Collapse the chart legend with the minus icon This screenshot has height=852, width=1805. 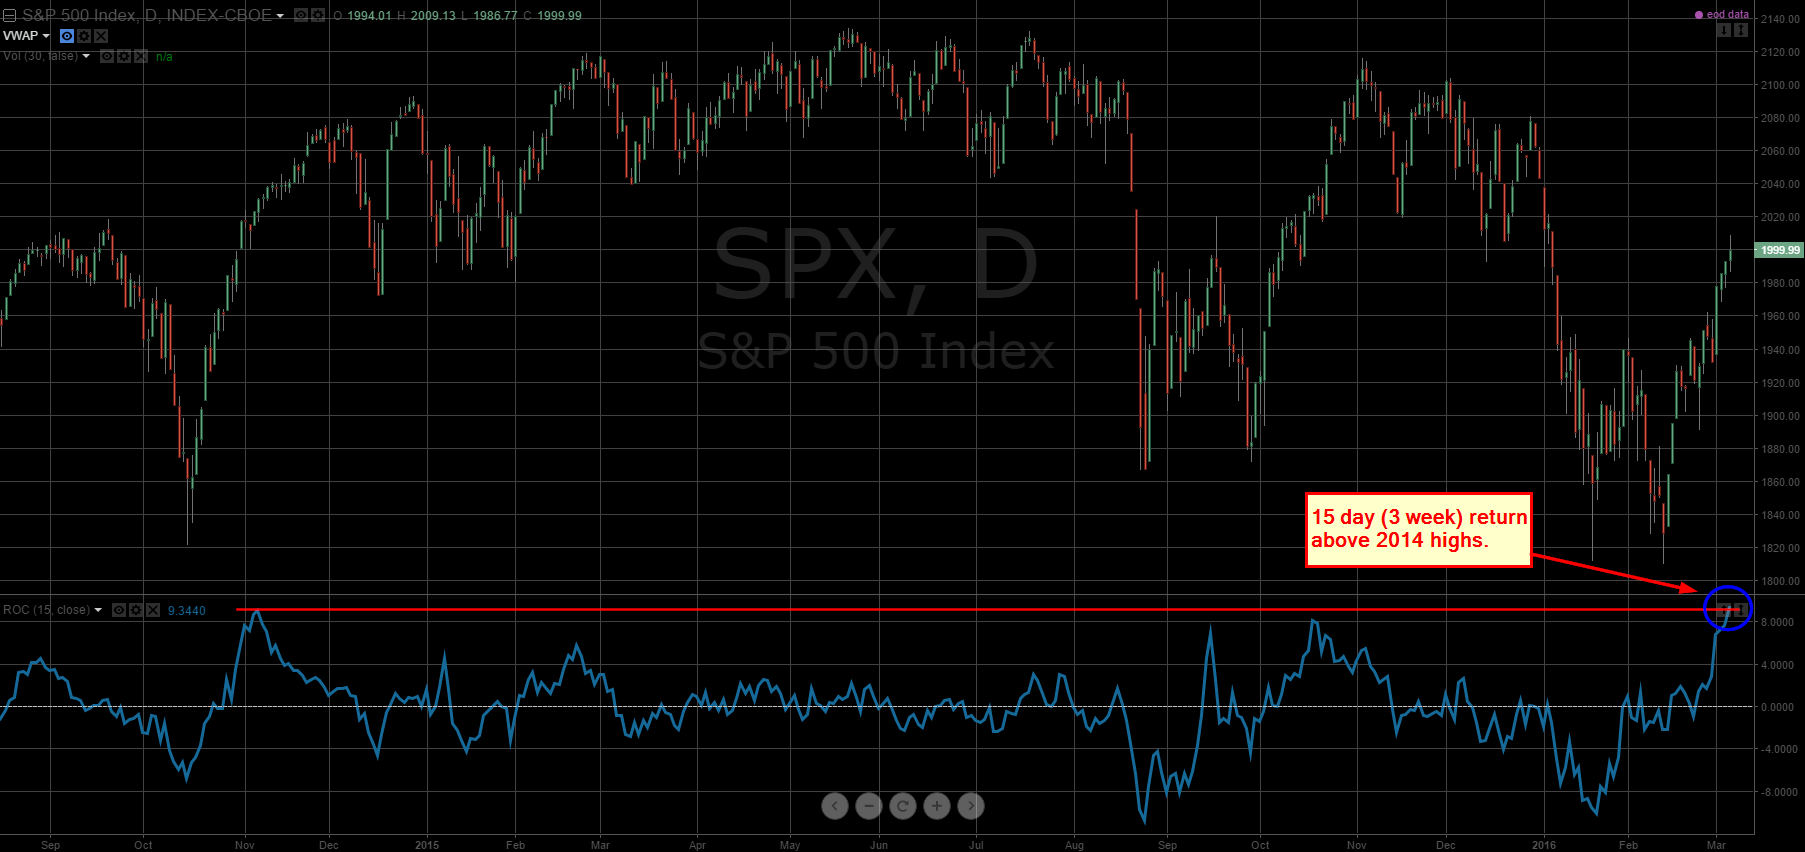9,16
